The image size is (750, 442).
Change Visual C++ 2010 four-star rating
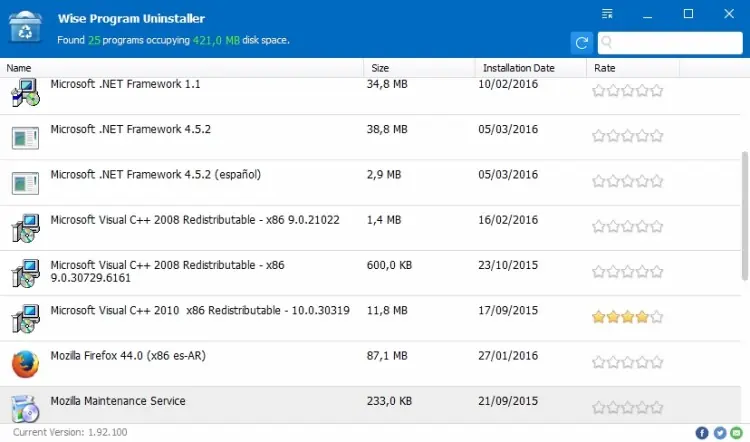[628, 317]
